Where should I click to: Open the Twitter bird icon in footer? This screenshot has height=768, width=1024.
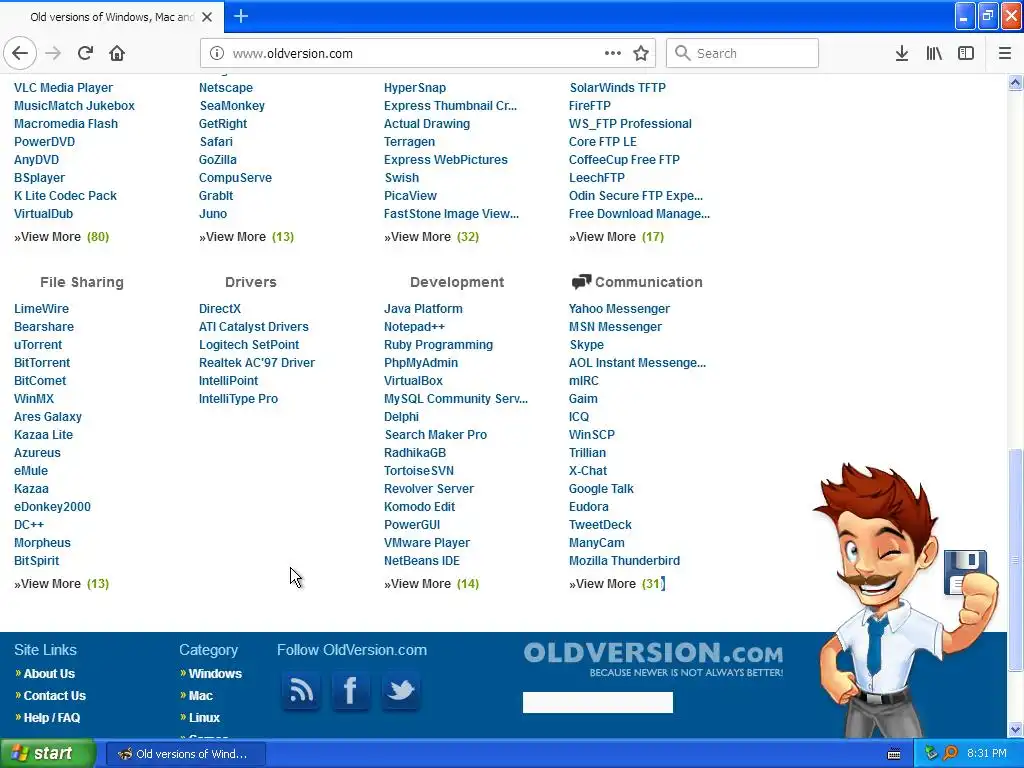(x=401, y=690)
